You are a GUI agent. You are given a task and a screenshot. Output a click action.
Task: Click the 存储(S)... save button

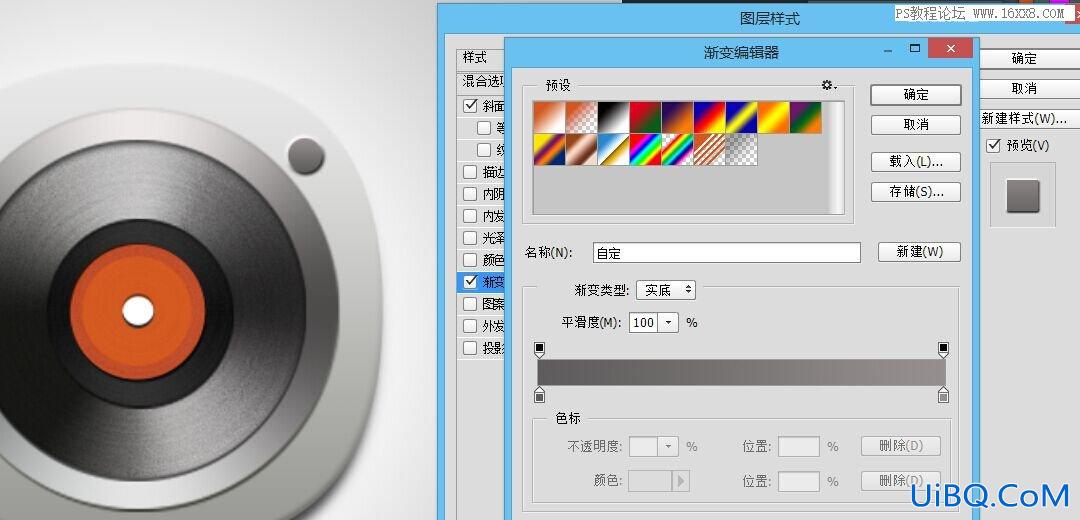915,191
